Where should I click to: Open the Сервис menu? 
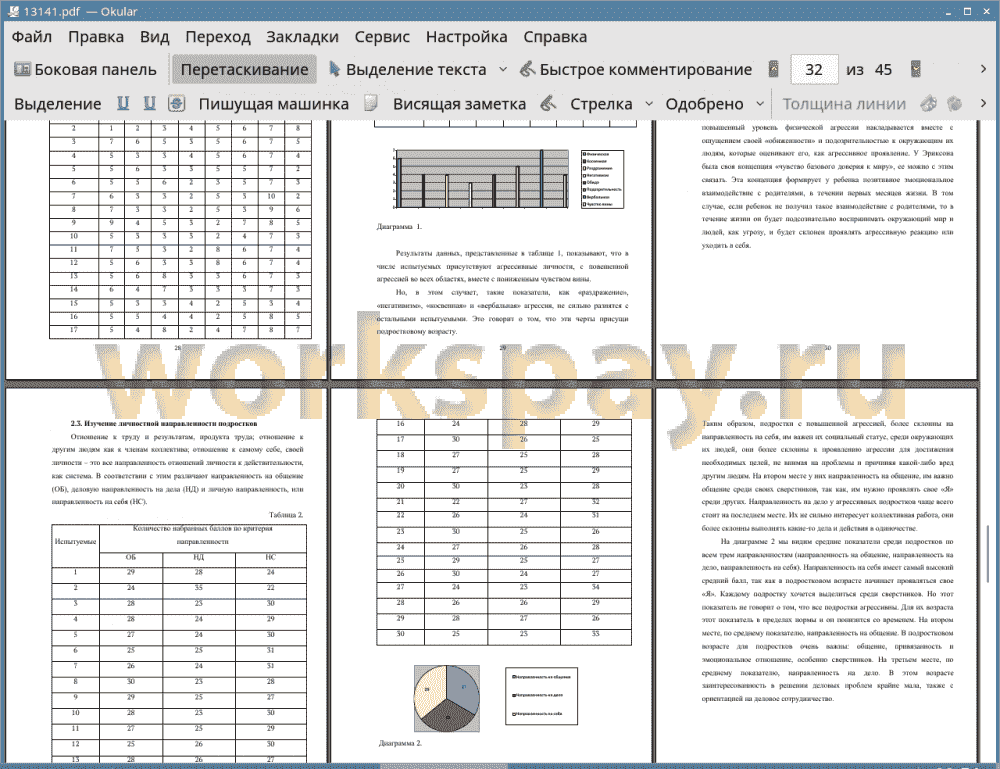[382, 37]
